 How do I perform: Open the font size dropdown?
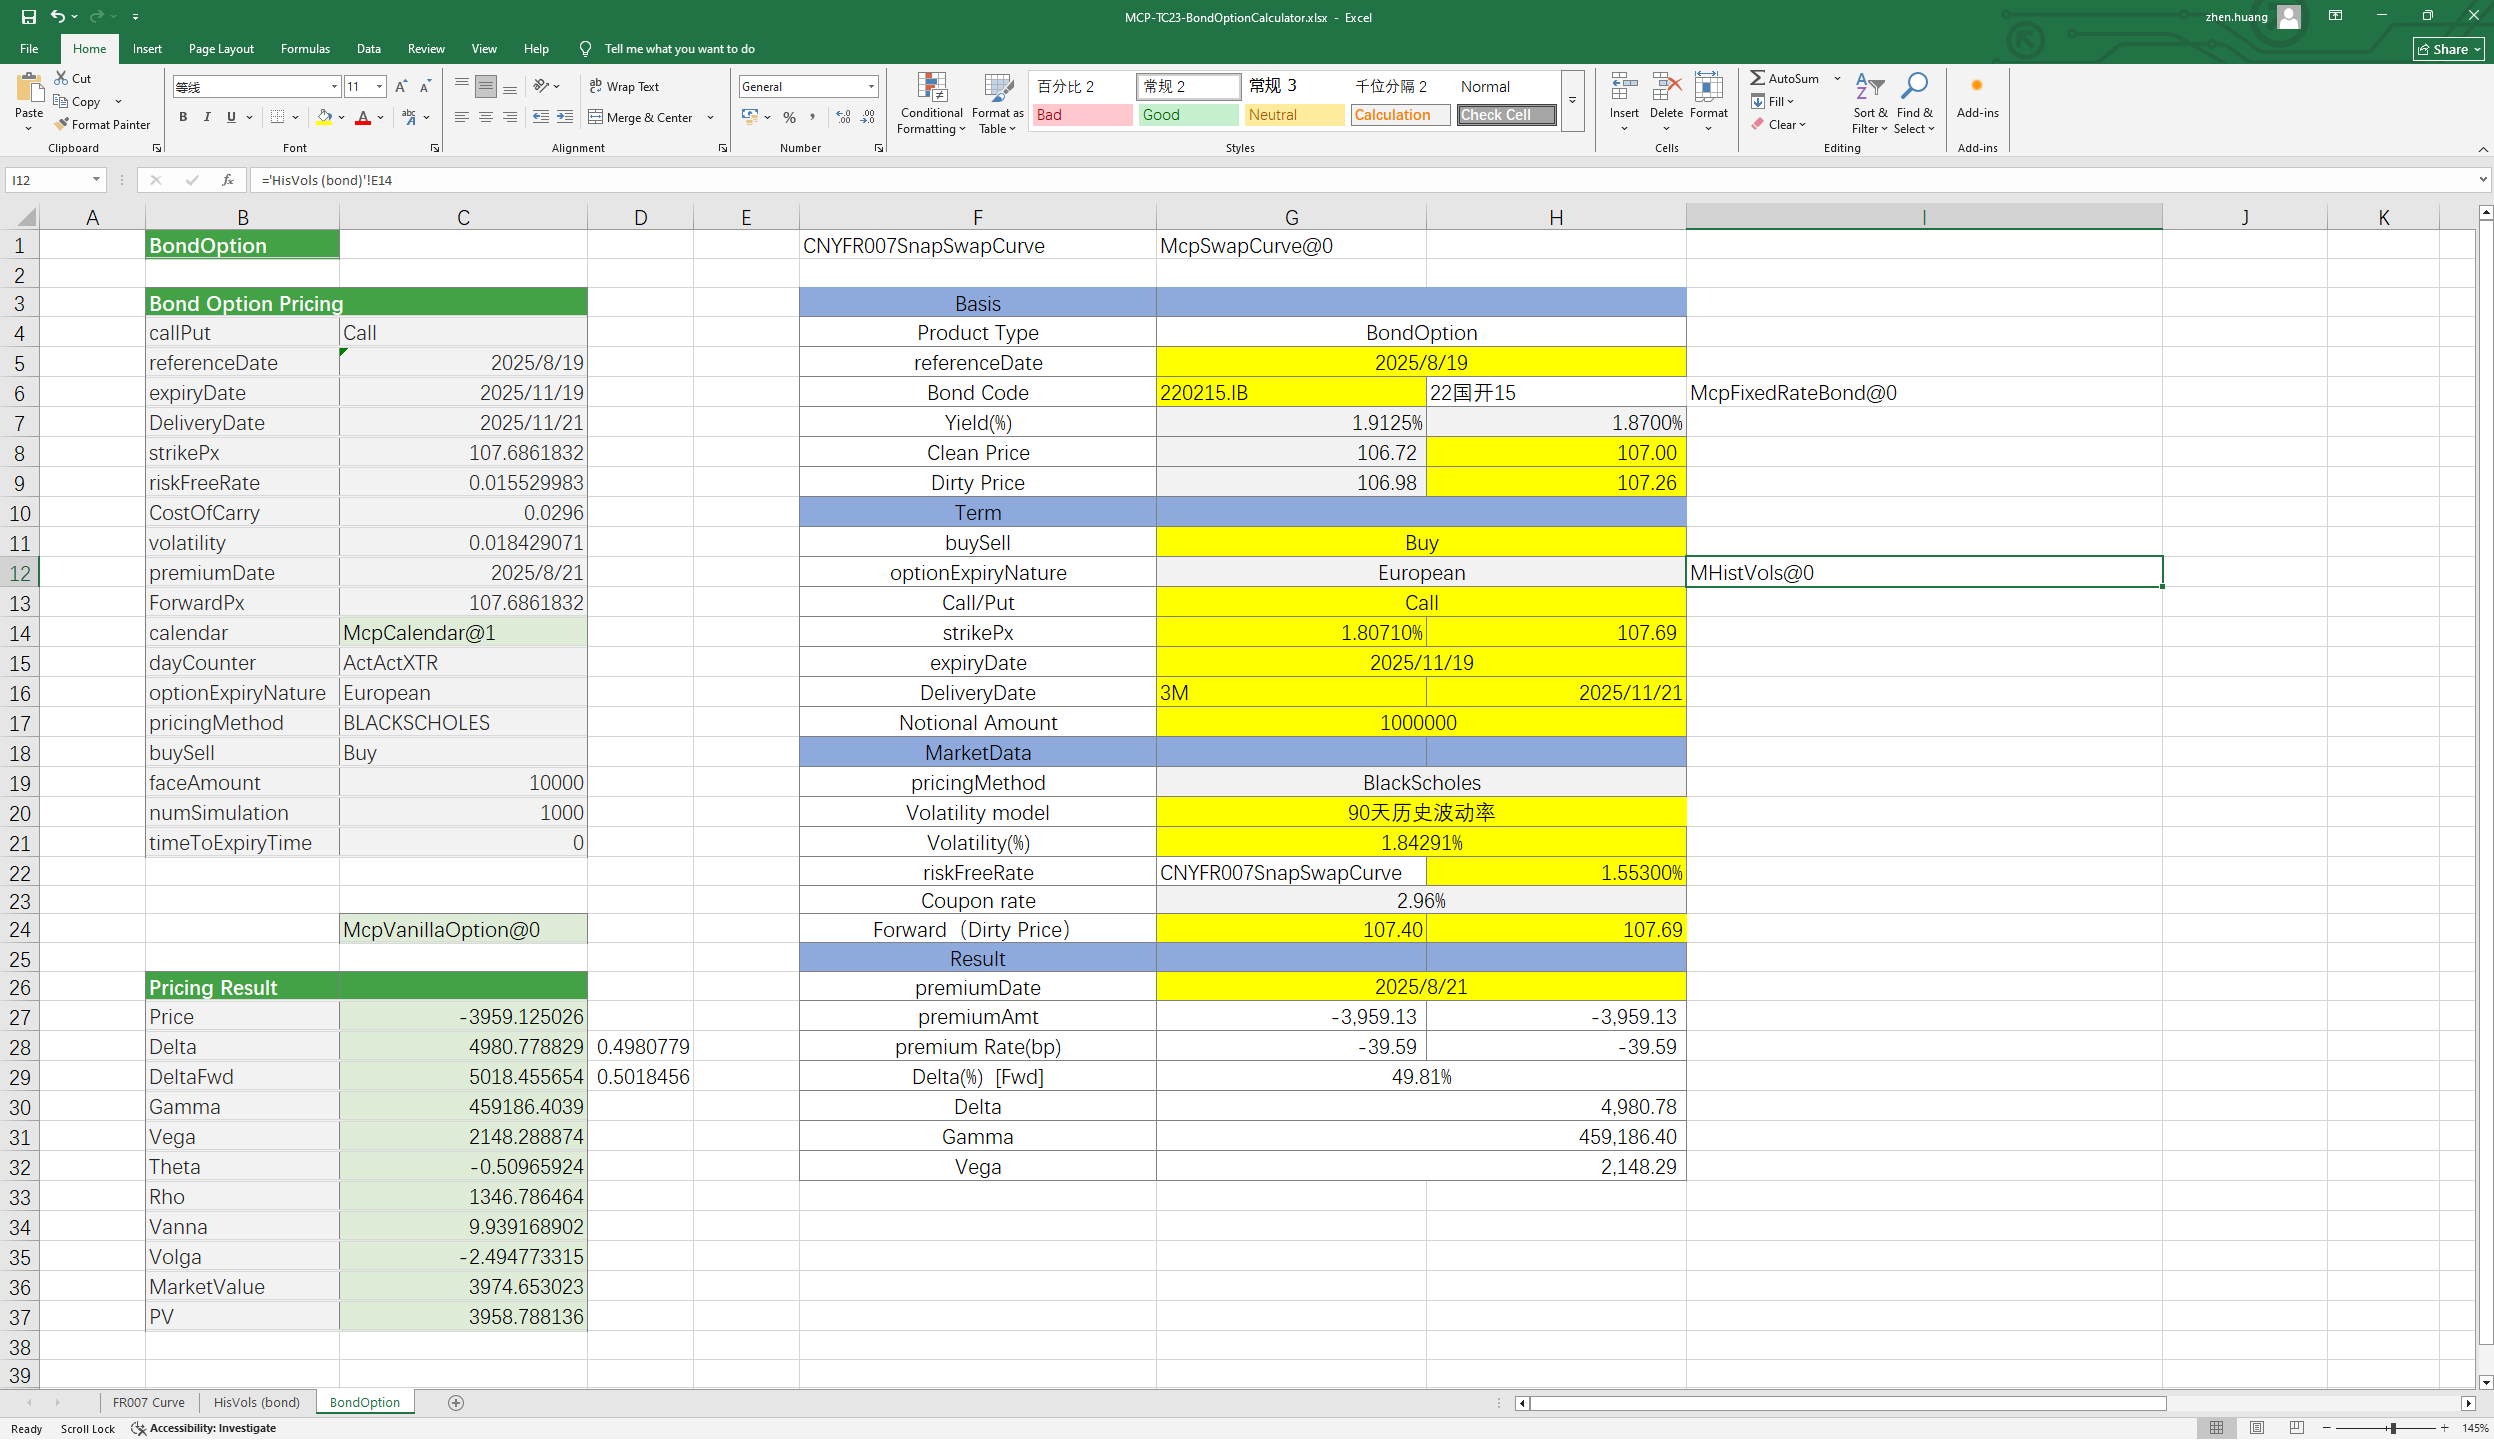click(x=380, y=87)
